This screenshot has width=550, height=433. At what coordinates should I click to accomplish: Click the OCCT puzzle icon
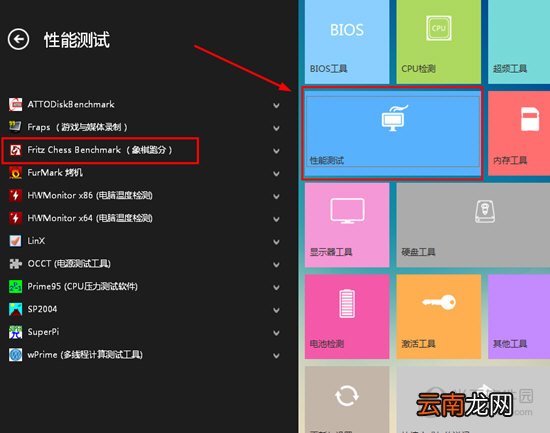[x=15, y=264]
